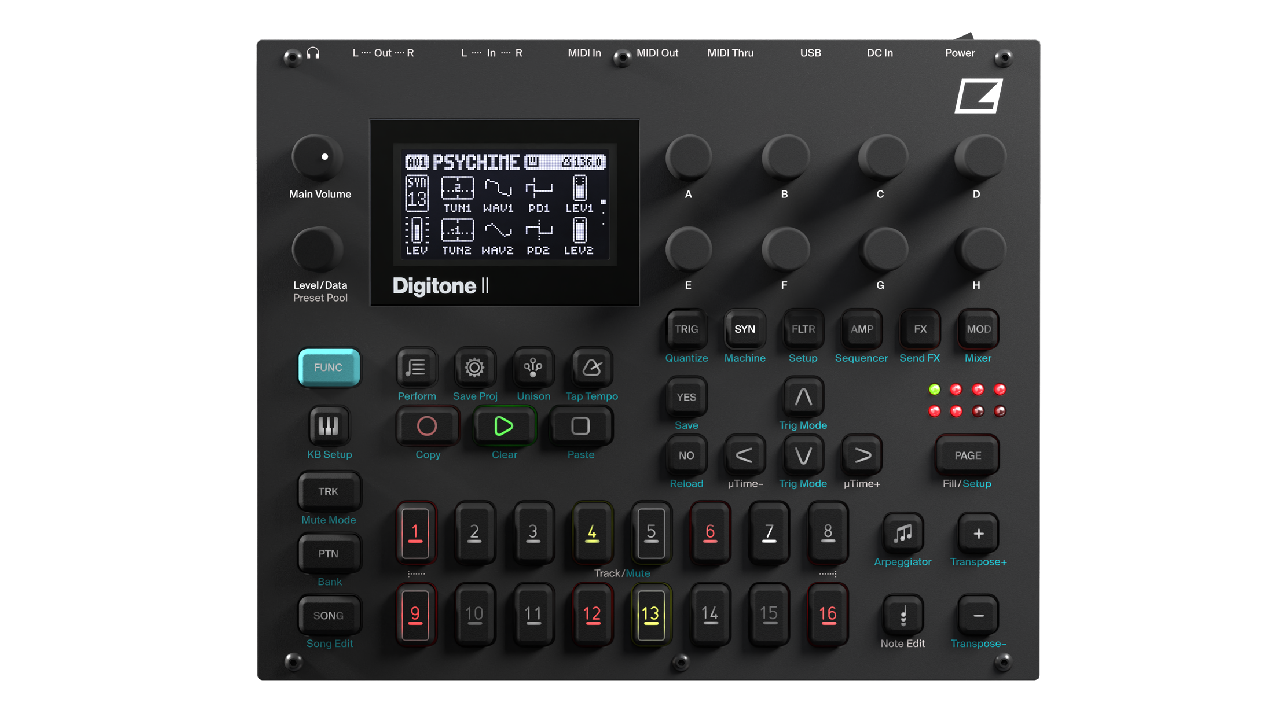Click the green pattern page LED
This screenshot has height=720, width=1280.
point(934,389)
